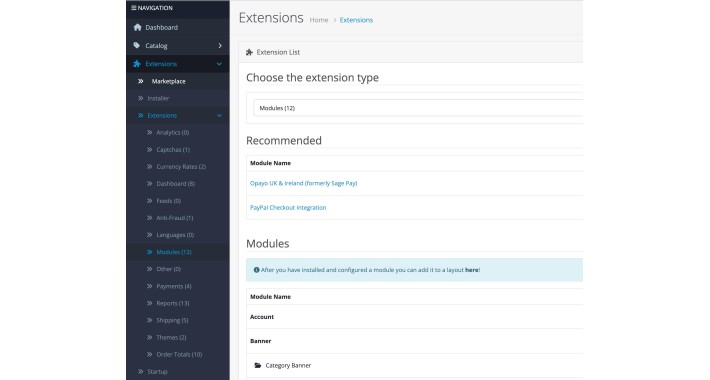Click the Extensions breadcrumb link
The height and width of the screenshot is (380, 710).
(x=356, y=20)
